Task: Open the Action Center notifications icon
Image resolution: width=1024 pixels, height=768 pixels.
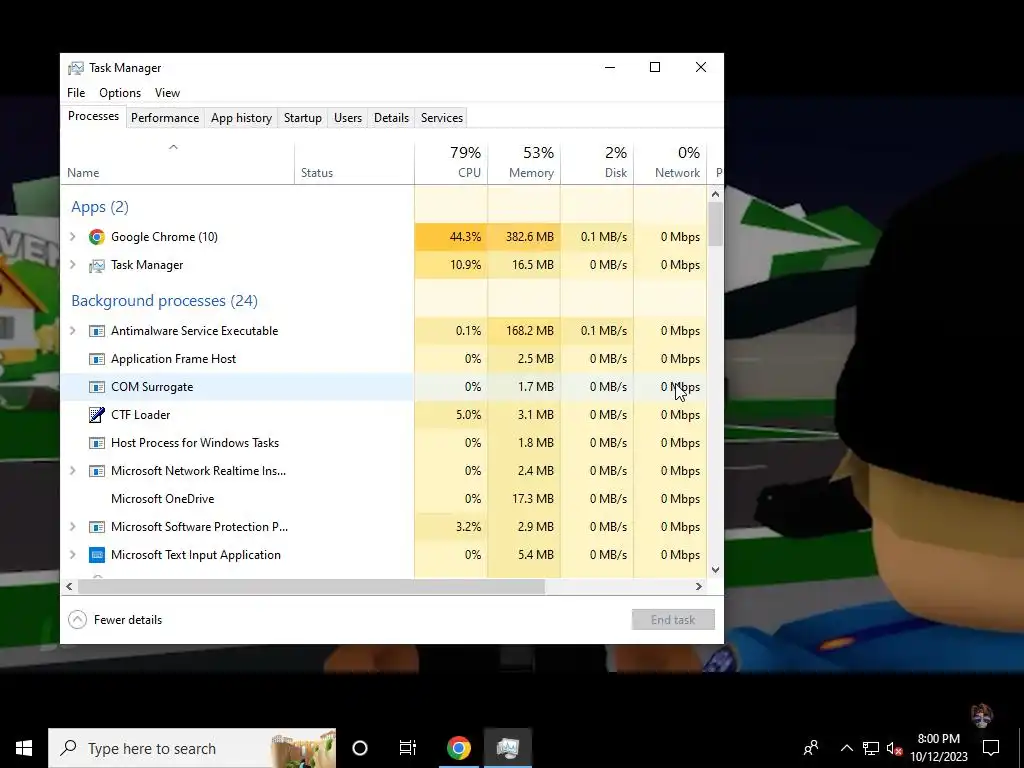Action: pyautogui.click(x=991, y=748)
